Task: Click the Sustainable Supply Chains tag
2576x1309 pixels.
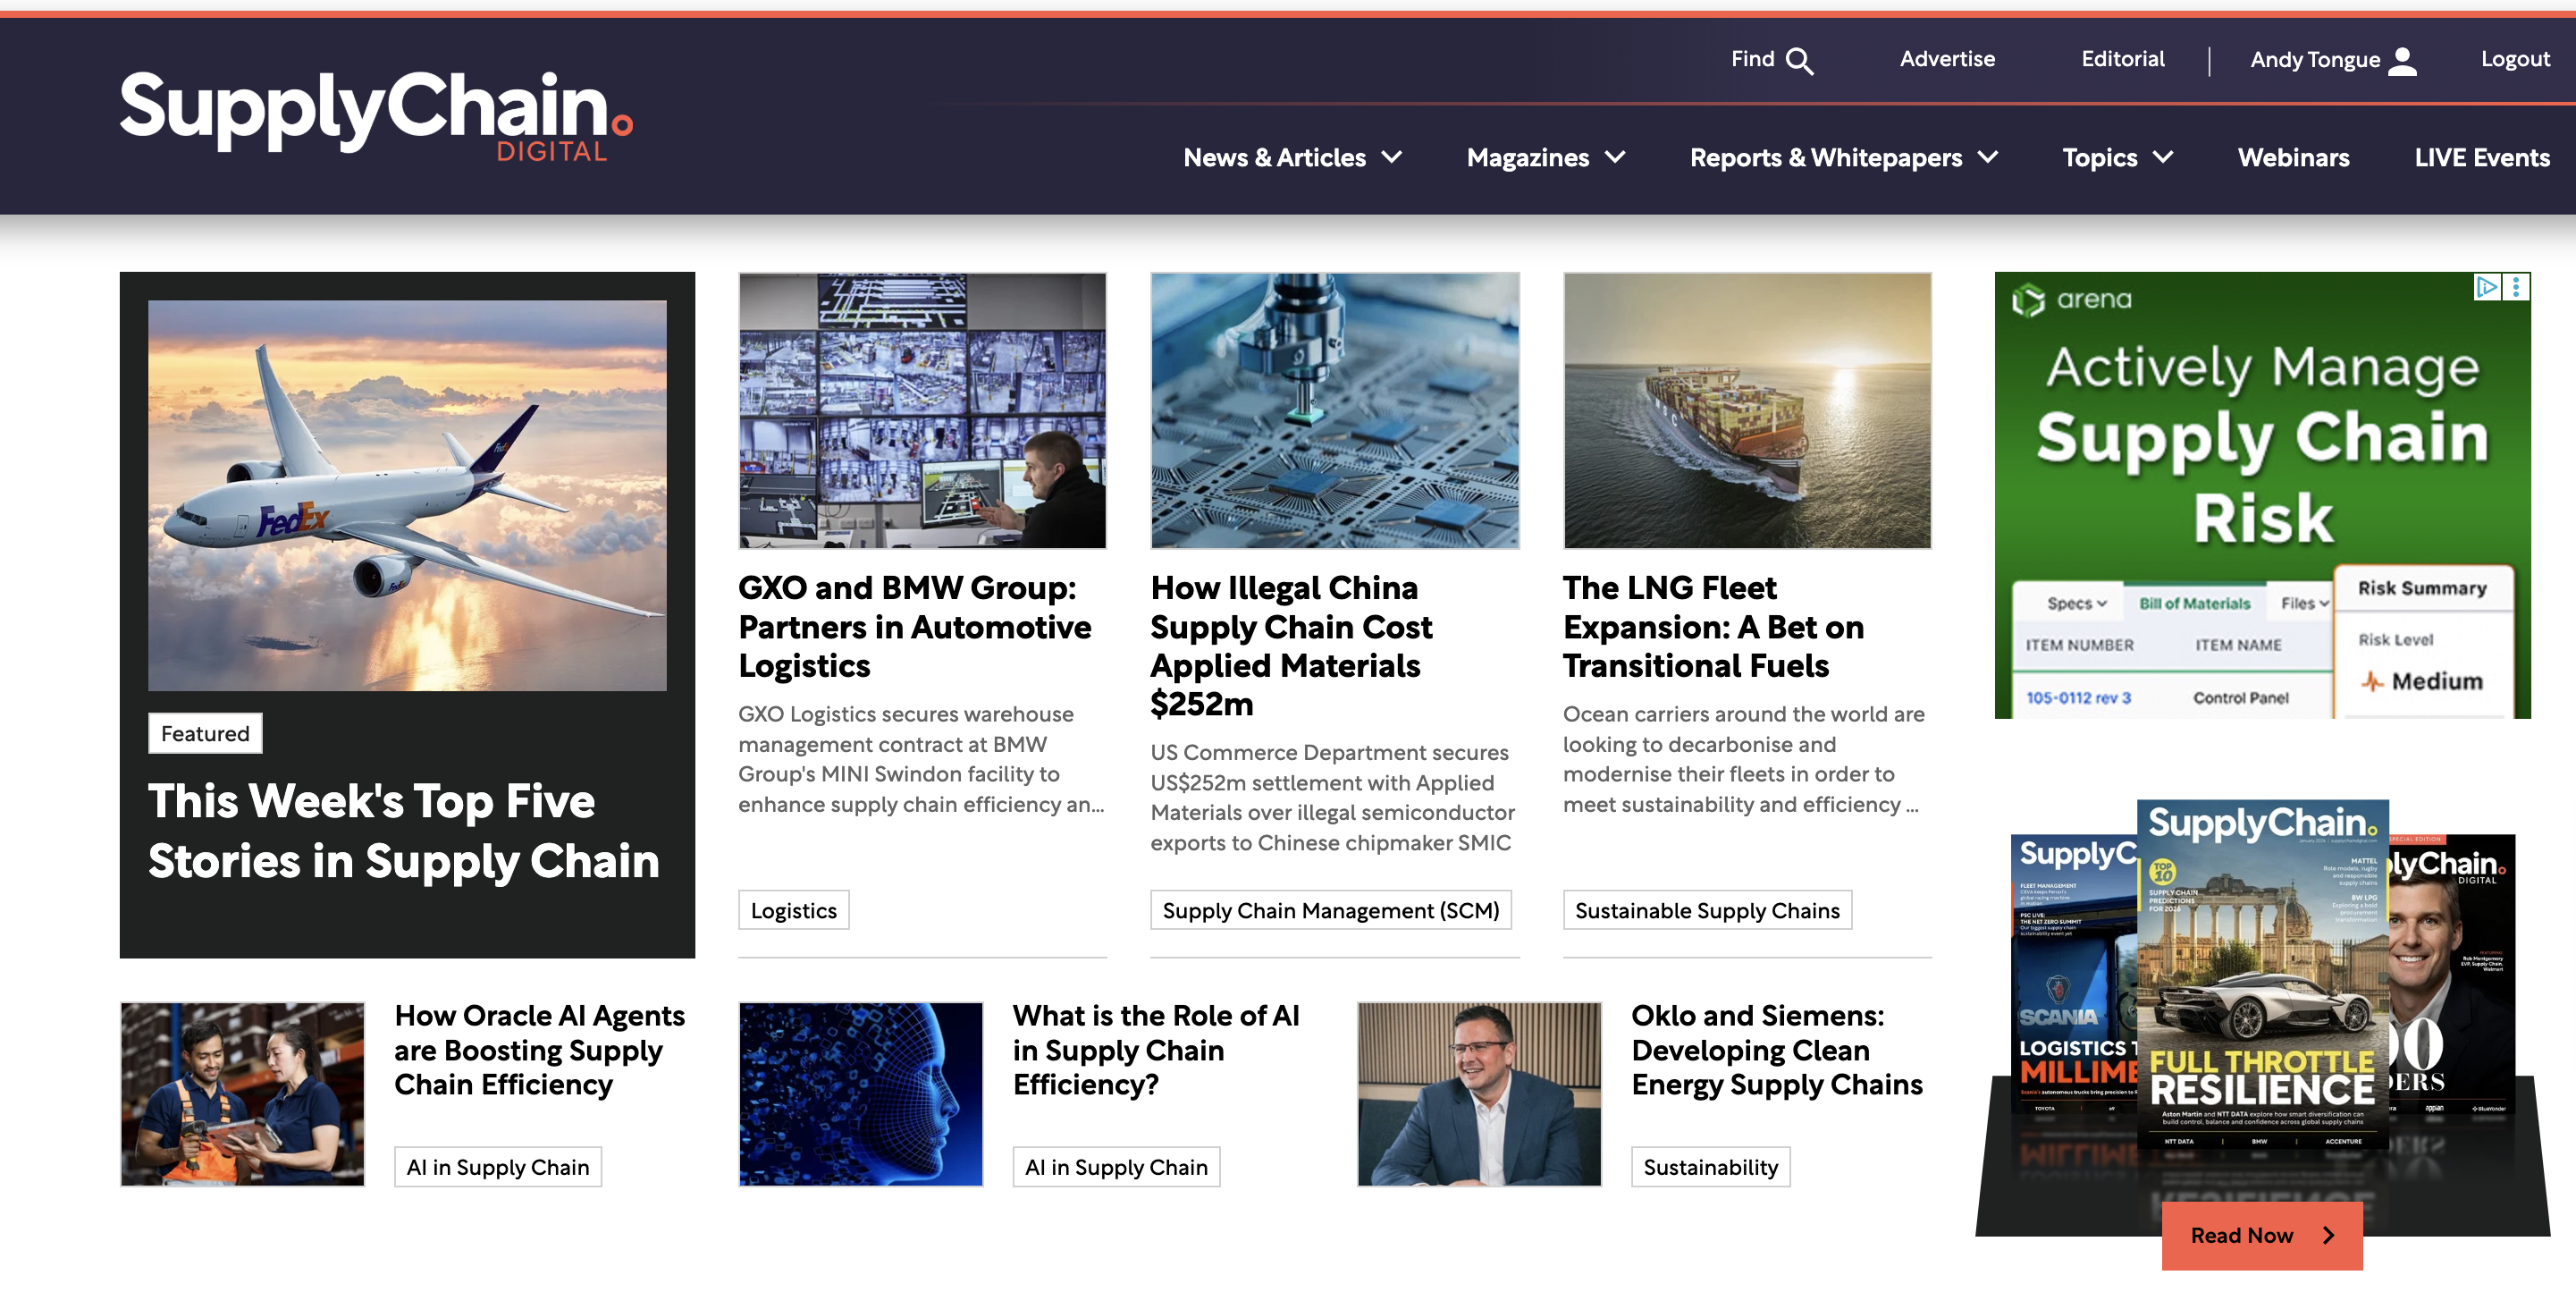Action: point(1706,910)
